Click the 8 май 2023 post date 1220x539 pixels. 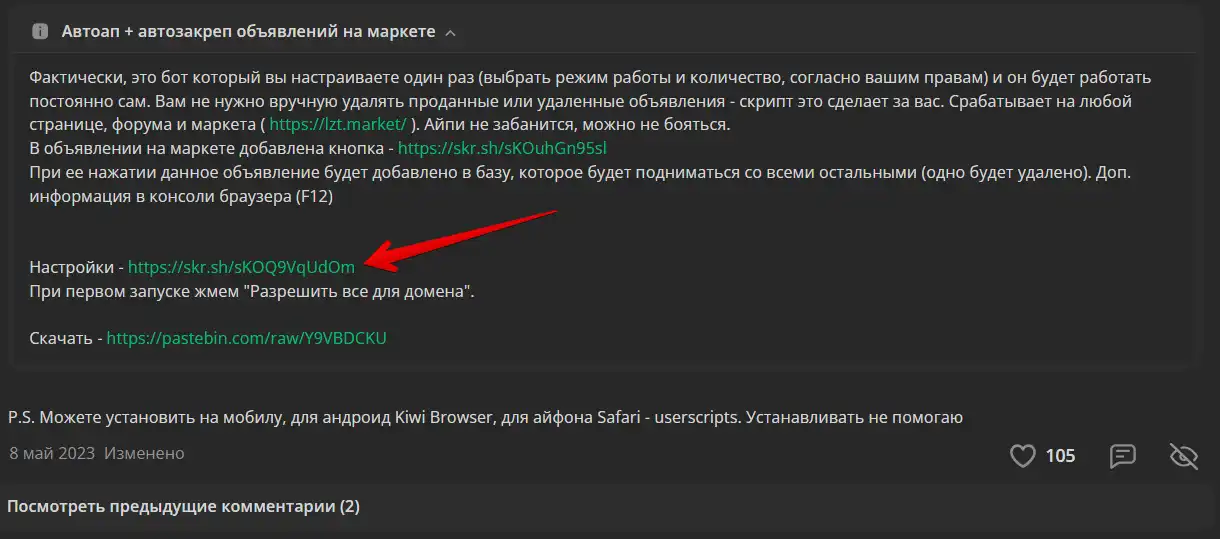[52, 453]
